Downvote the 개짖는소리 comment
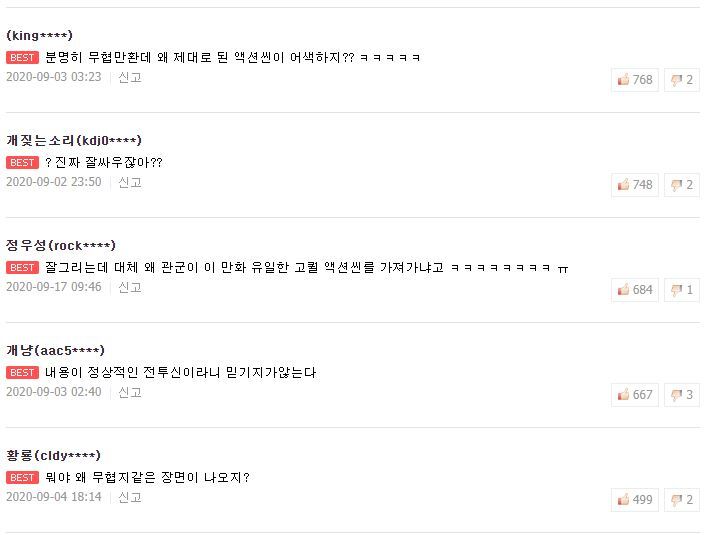 (682, 185)
